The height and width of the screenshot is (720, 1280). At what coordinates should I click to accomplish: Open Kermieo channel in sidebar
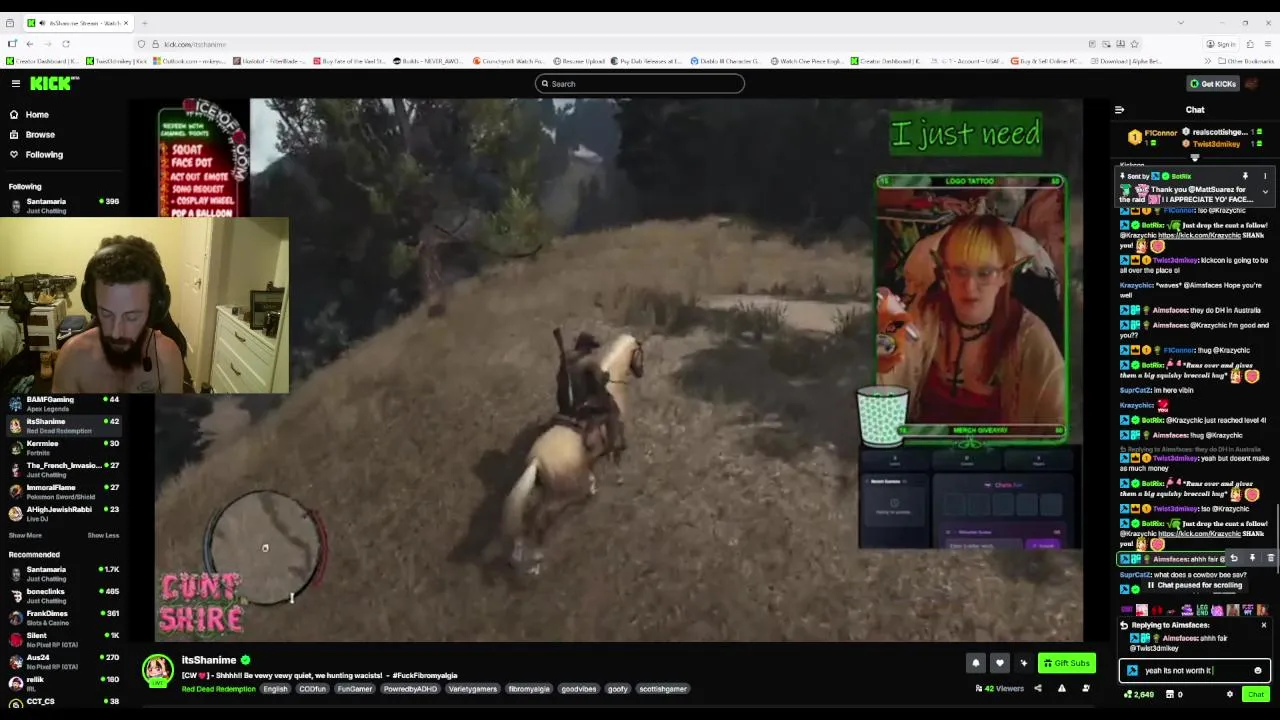[x=64, y=448]
